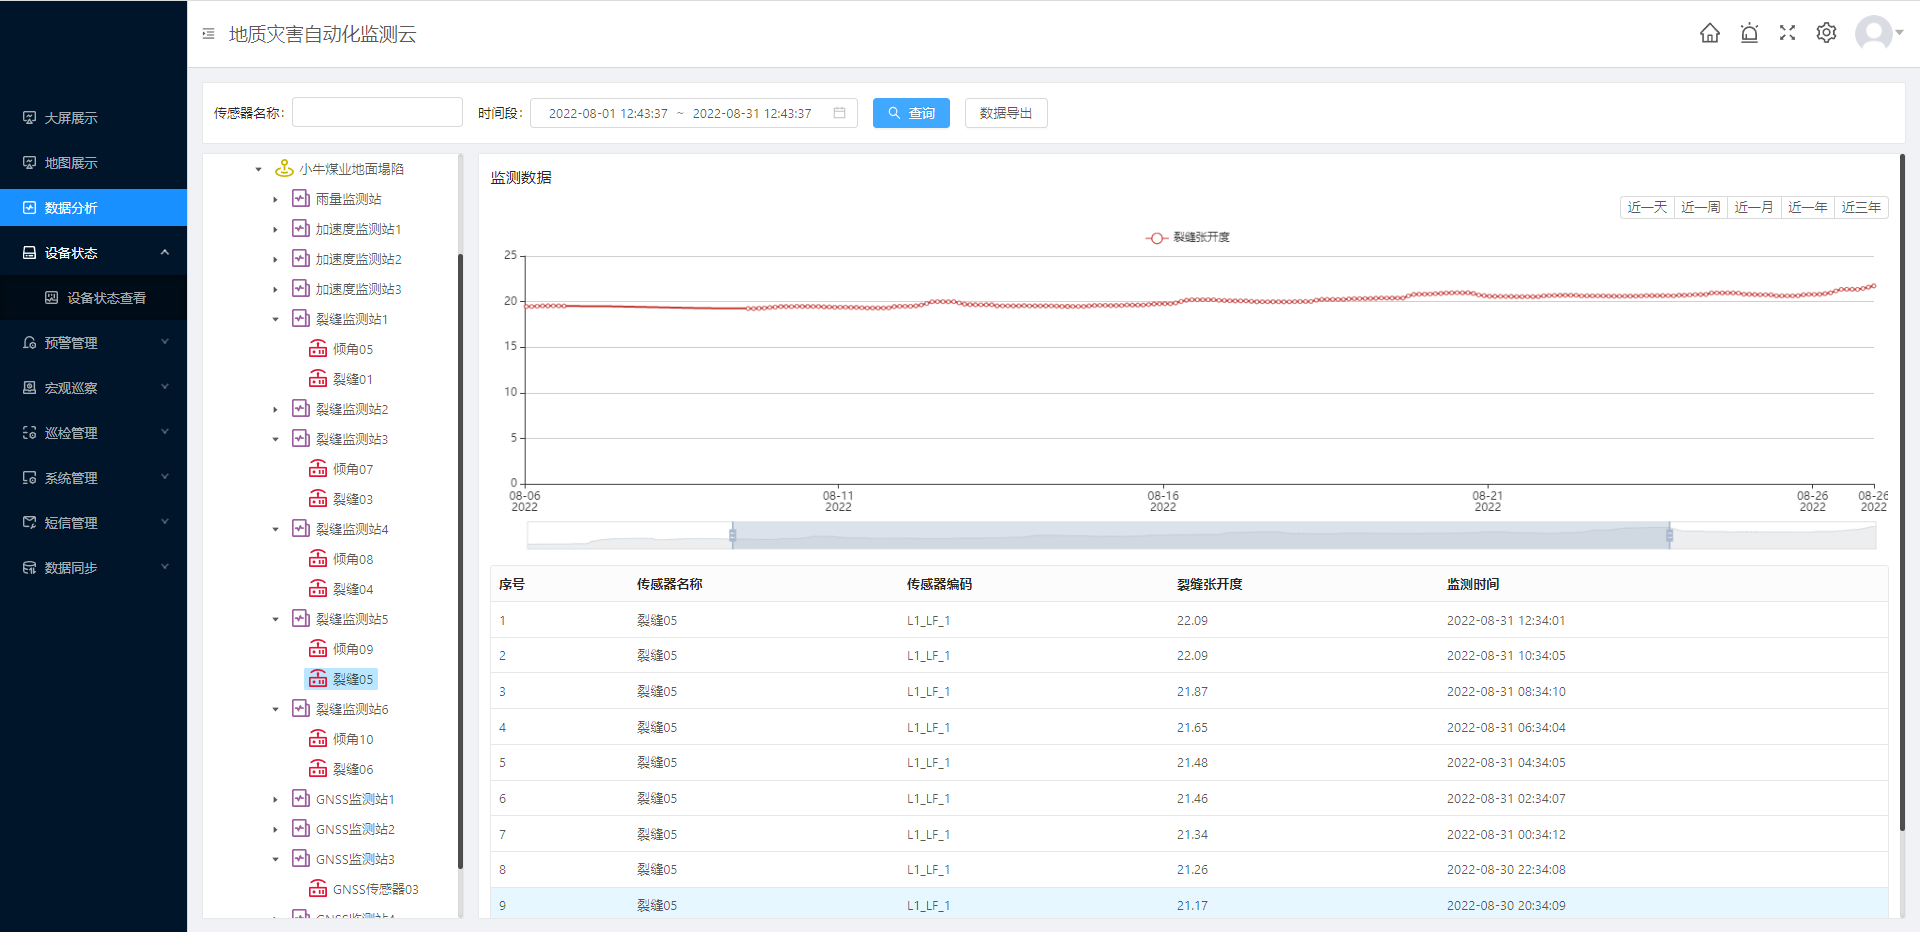The height and width of the screenshot is (932, 1920).
Task: Toggle fullscreen with the expand icon
Action: (1787, 33)
